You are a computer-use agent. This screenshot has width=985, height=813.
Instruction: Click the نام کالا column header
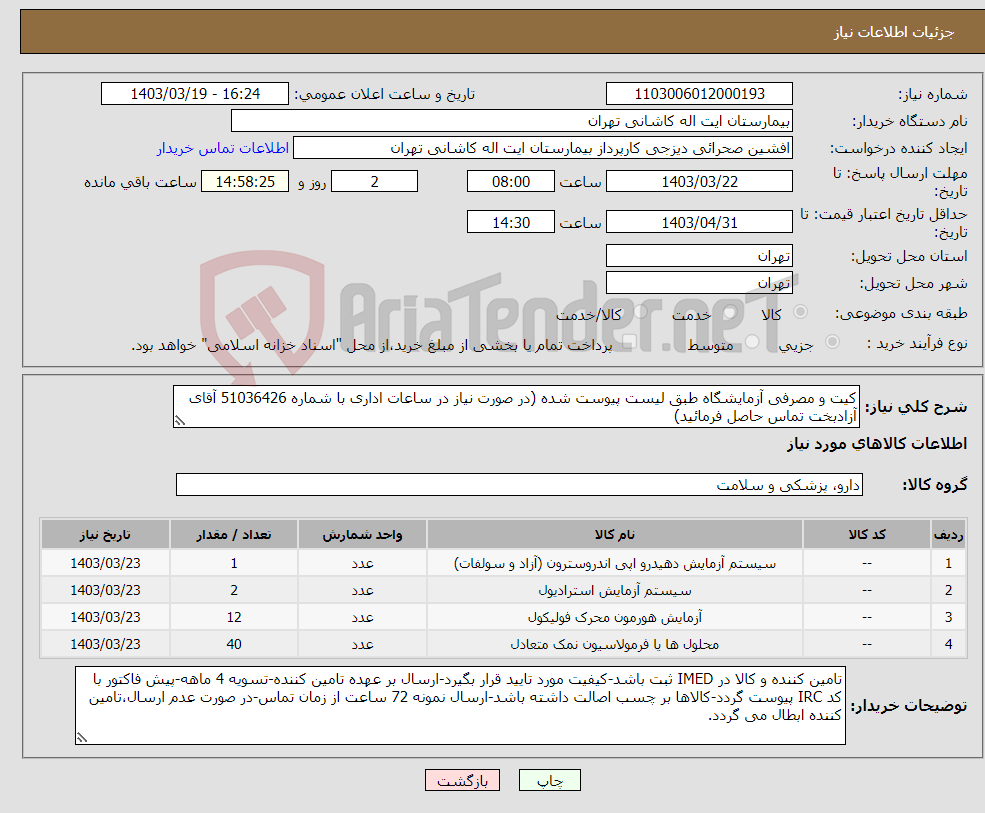(614, 535)
